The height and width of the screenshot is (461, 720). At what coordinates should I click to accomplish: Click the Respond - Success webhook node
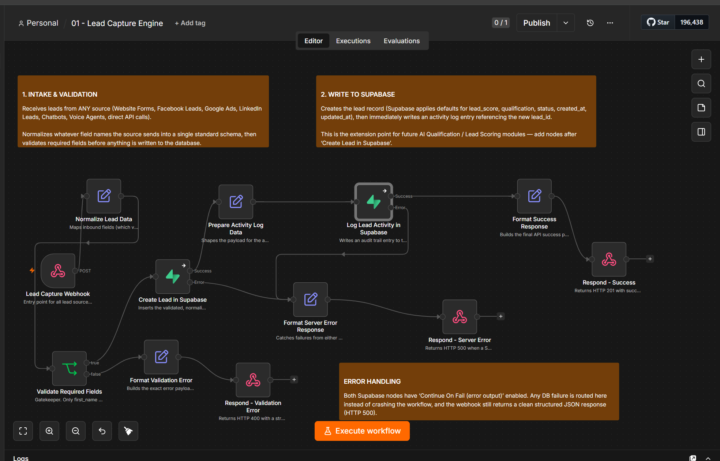[609, 259]
